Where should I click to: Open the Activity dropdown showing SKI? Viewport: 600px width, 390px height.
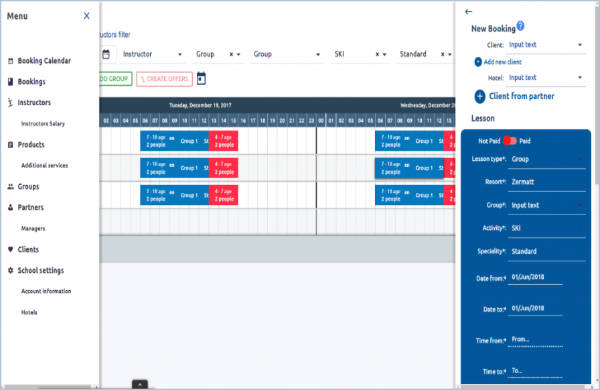click(547, 228)
